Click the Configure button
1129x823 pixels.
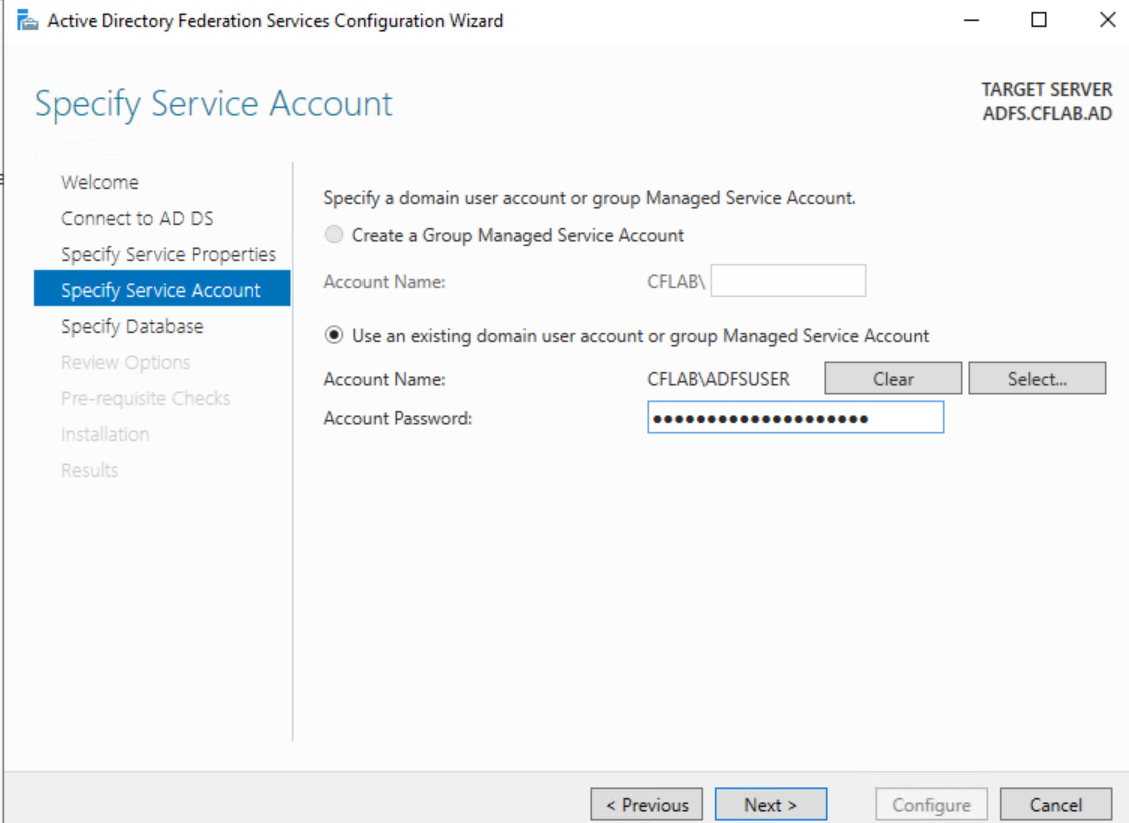931,805
